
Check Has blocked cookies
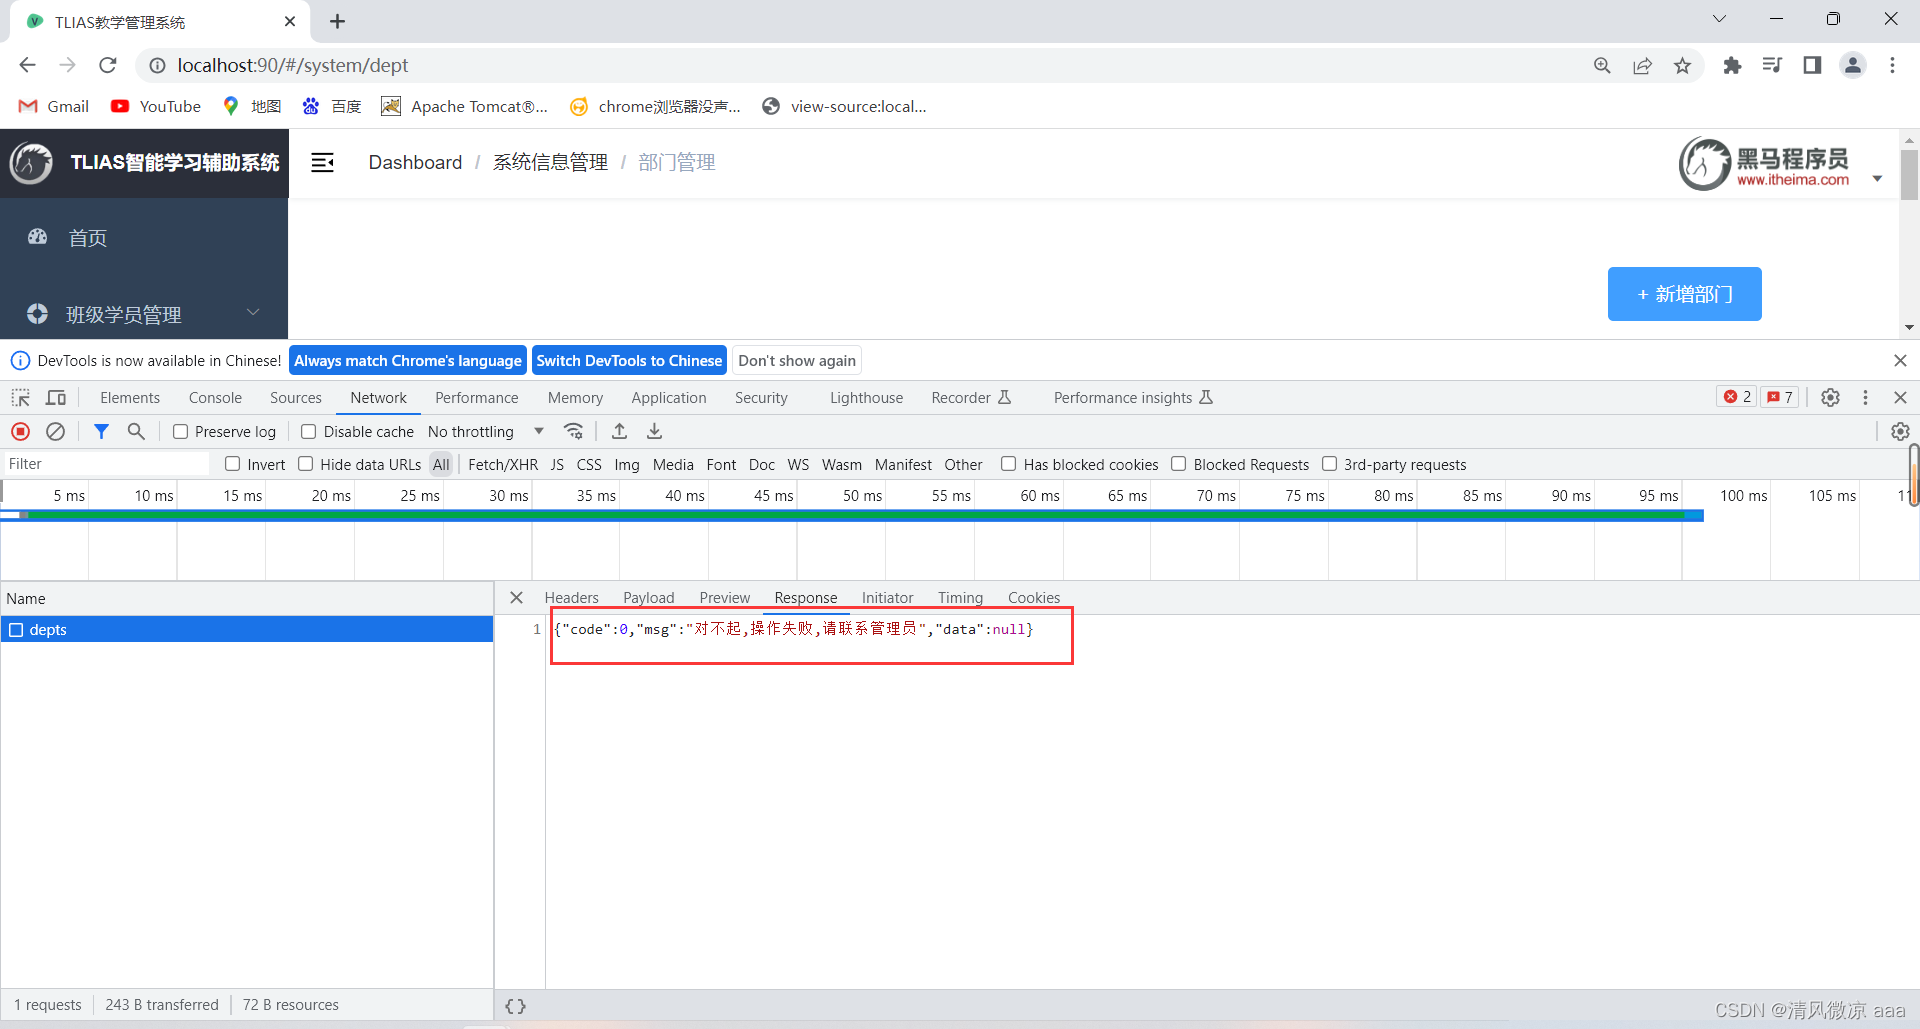[x=1008, y=464]
